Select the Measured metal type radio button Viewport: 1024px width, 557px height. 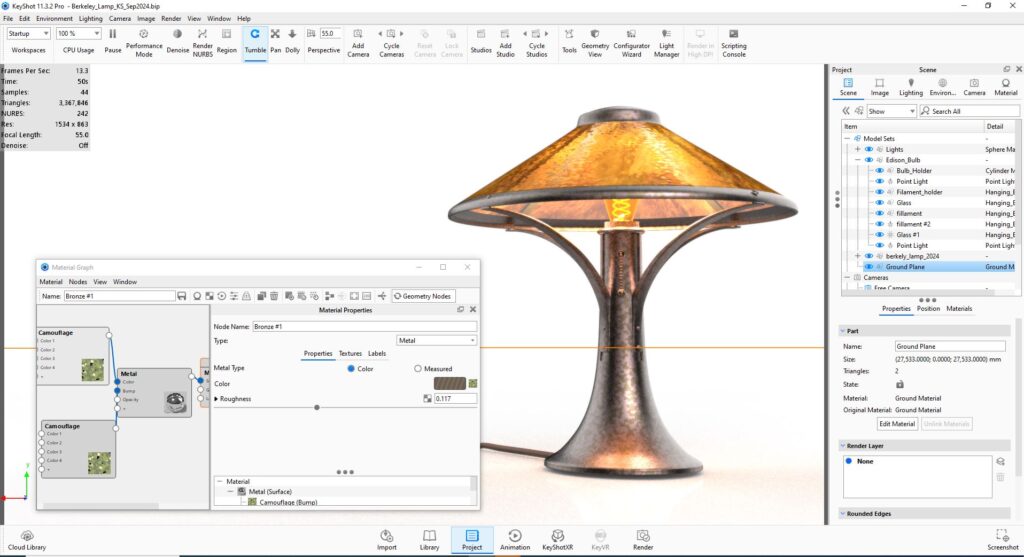coord(418,369)
